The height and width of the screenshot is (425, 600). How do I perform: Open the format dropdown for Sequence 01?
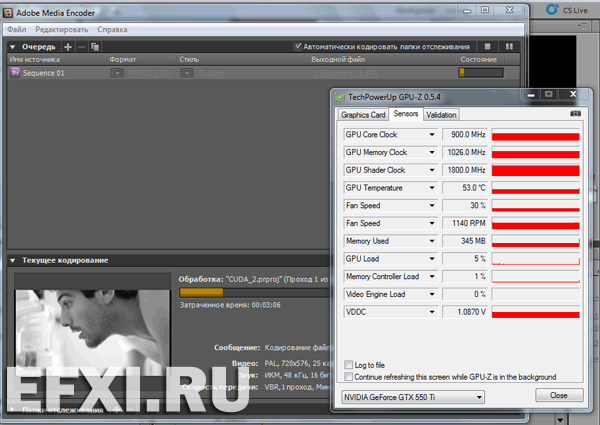(x=117, y=73)
